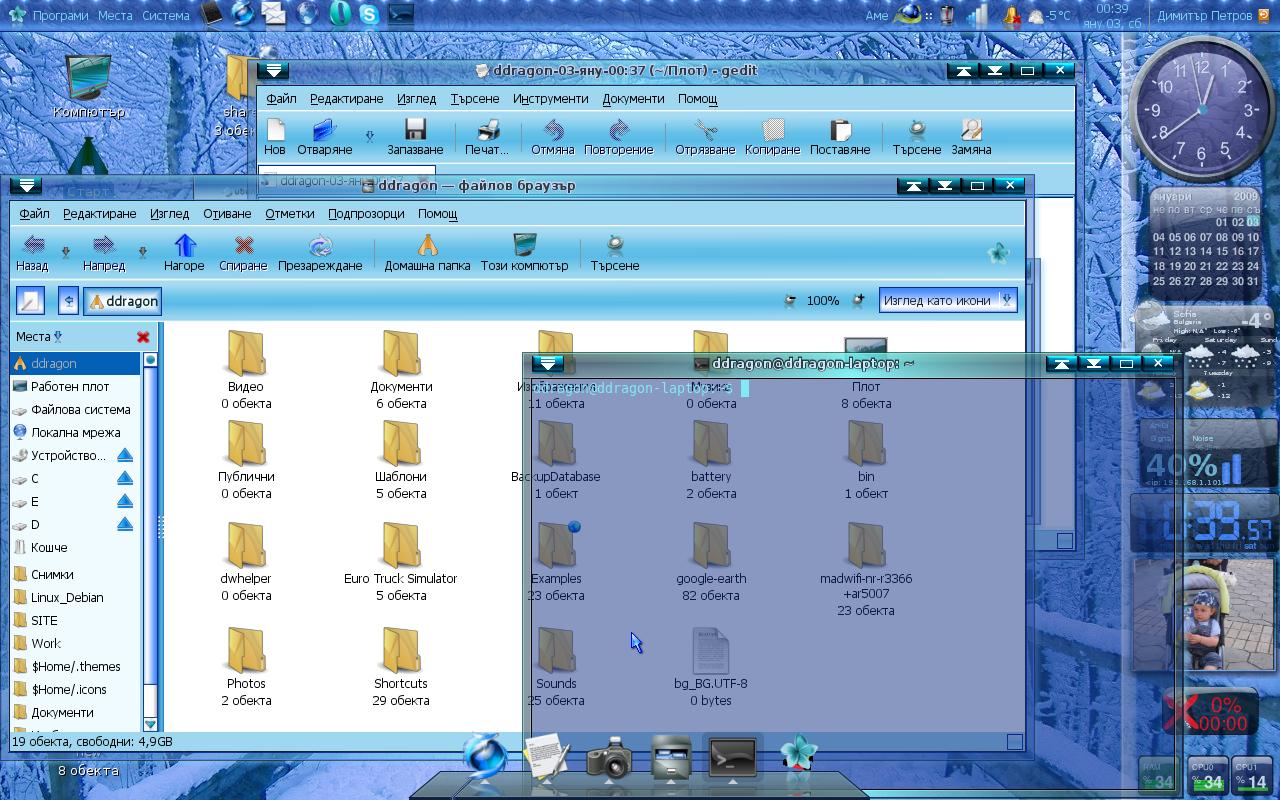The height and width of the screenshot is (800, 1280).
Task: Paste with the Поставяне icon in gedit
Action: click(840, 130)
